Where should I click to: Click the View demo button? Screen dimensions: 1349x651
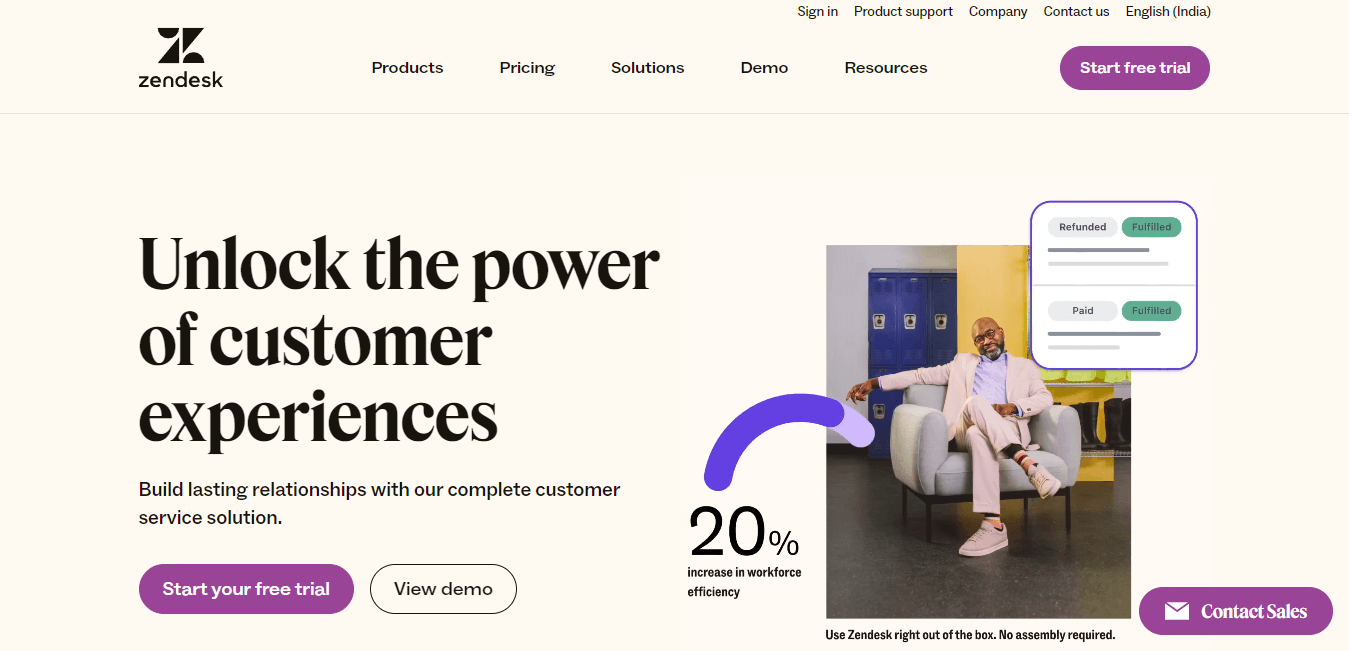(x=443, y=589)
